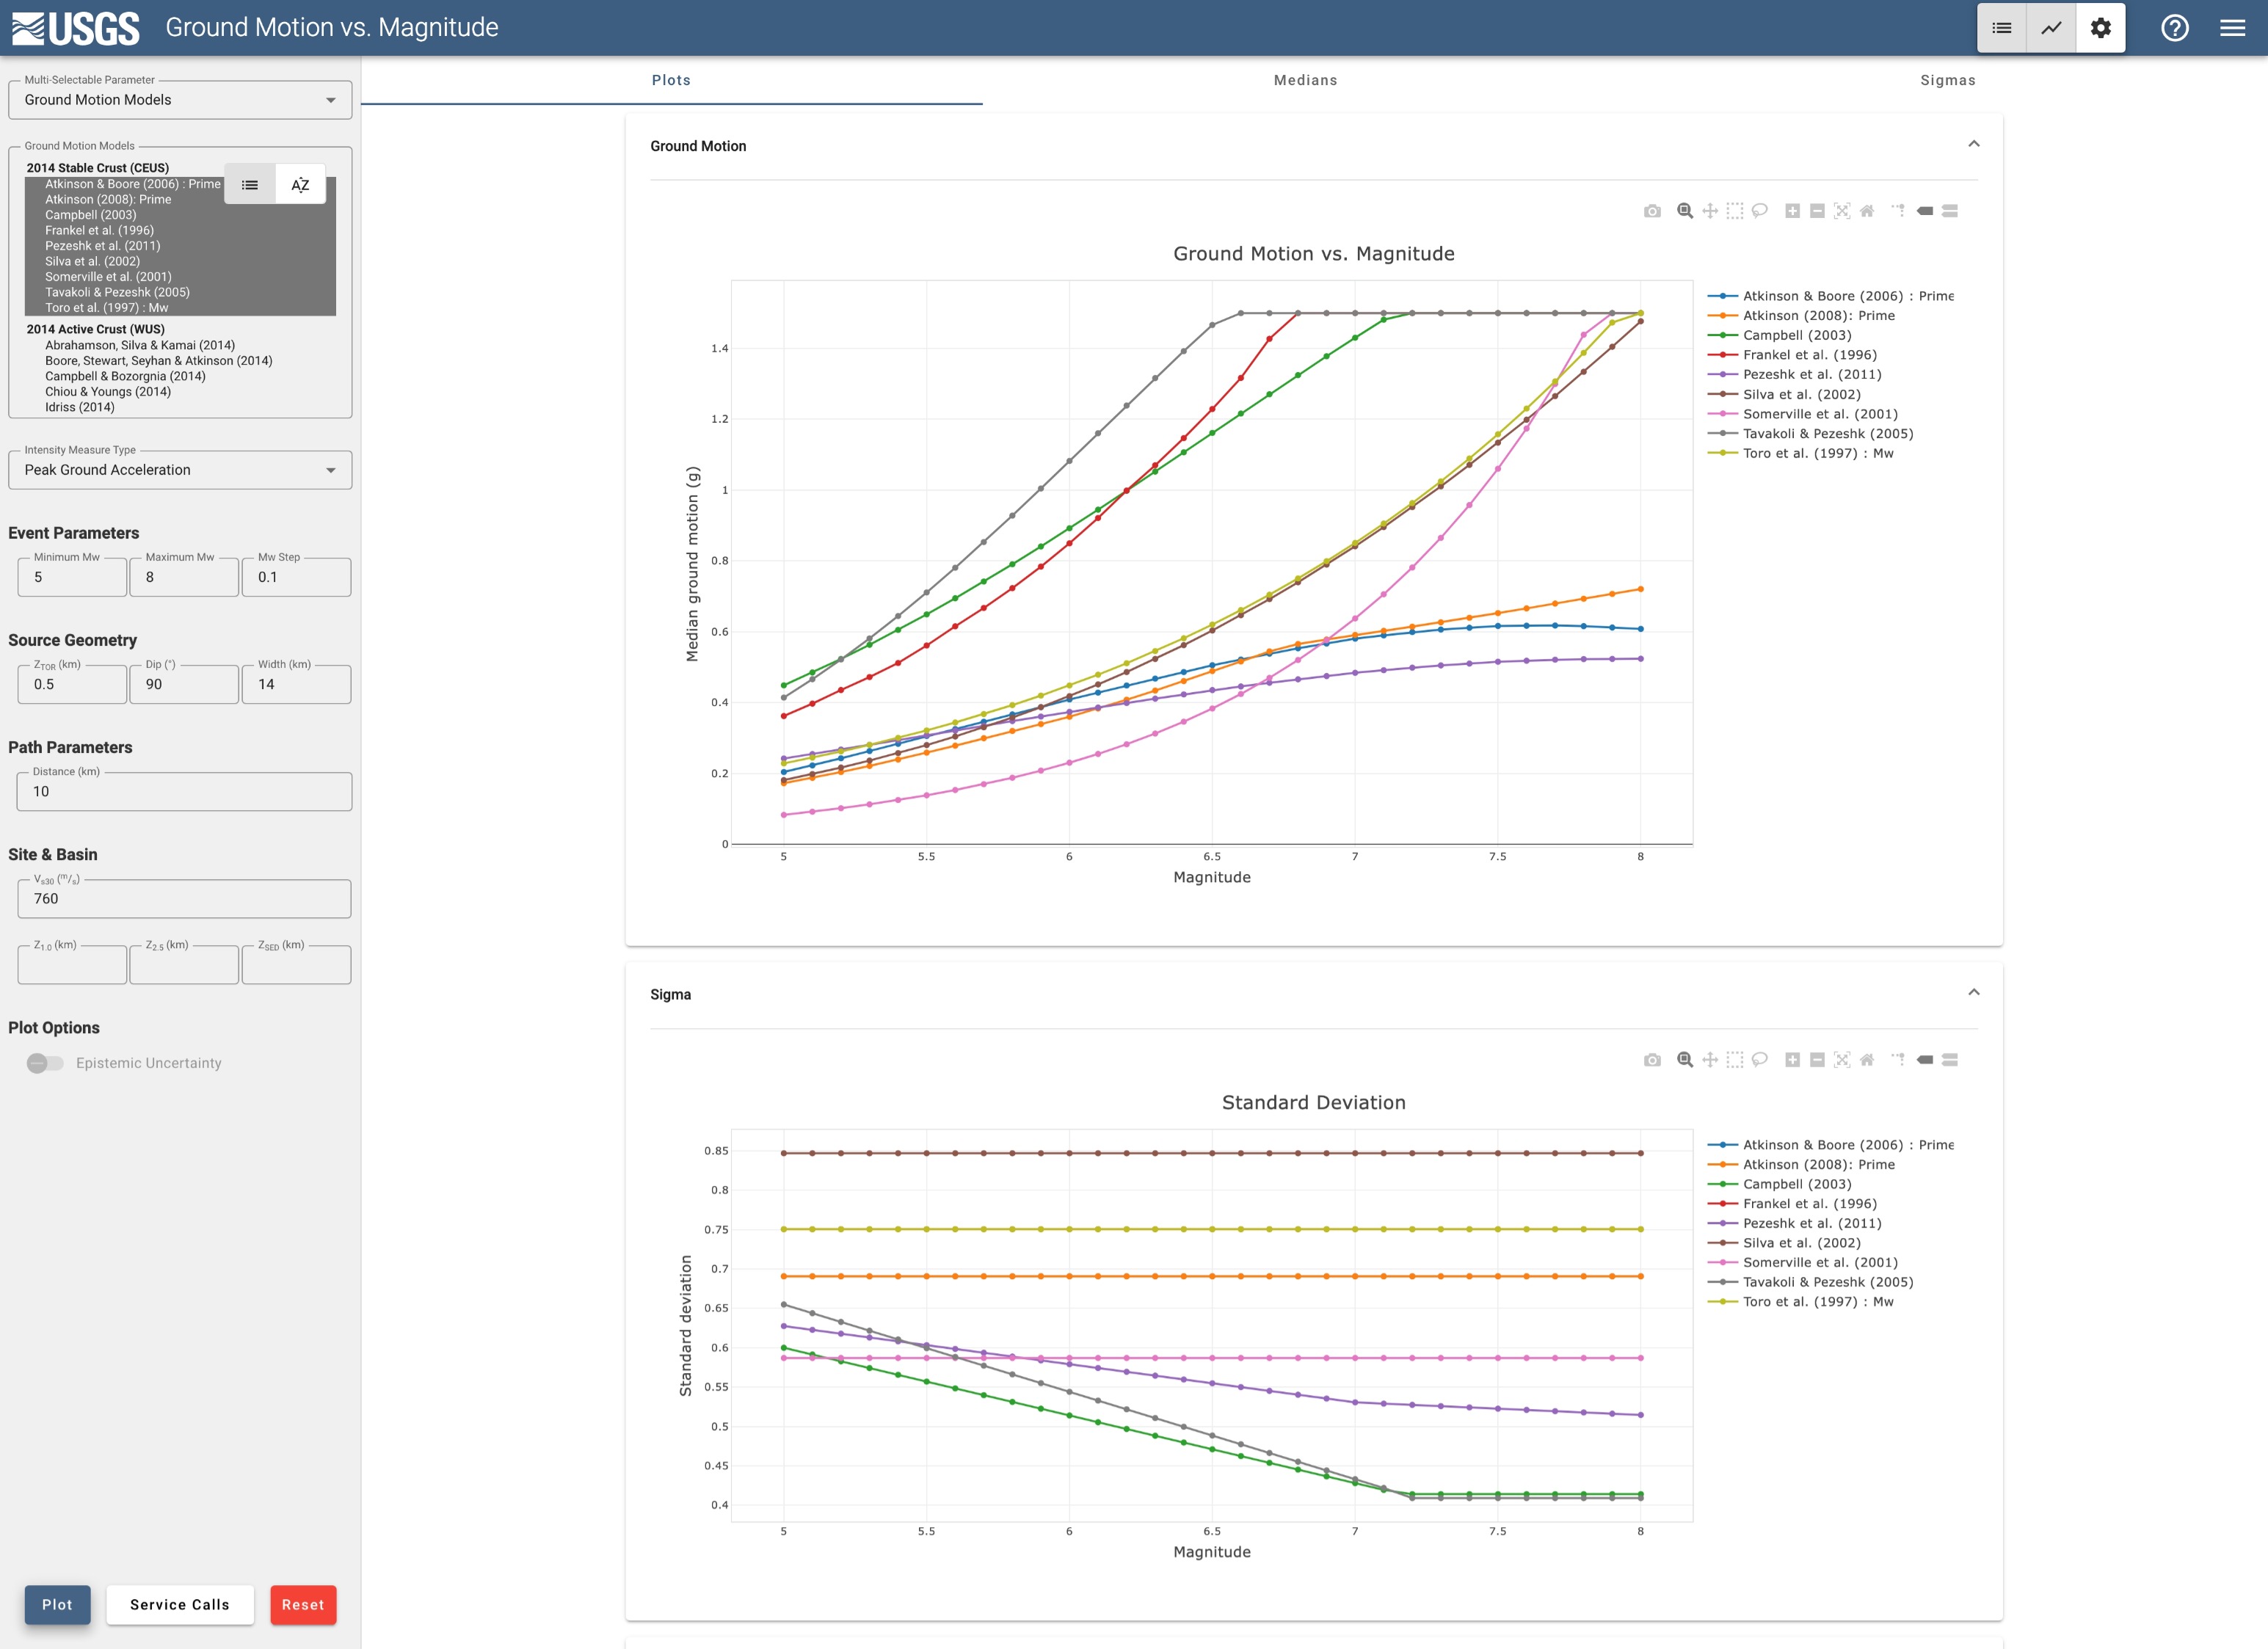Switch to the Sigmas tab
Image resolution: width=2268 pixels, height=1649 pixels.
(x=1947, y=80)
